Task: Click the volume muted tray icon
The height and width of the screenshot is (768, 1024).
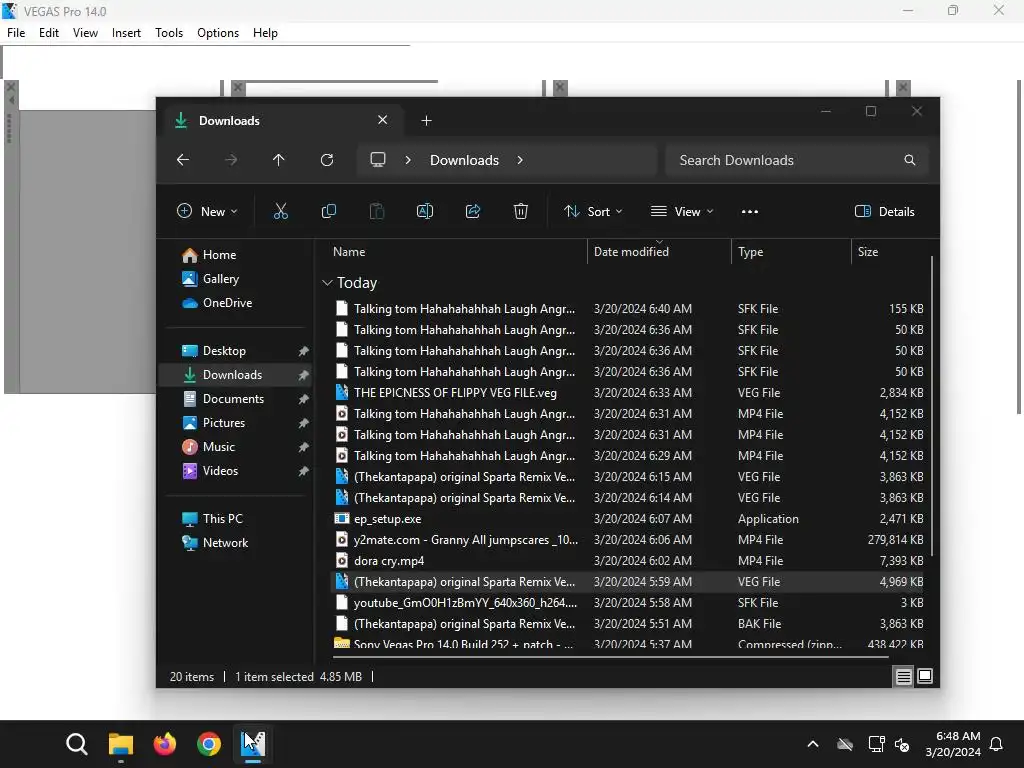Action: pos(902,744)
